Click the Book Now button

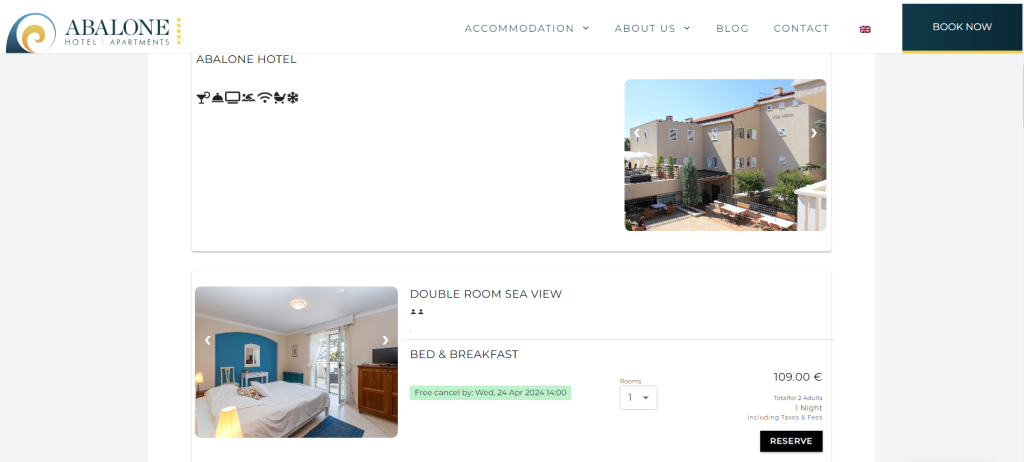tap(962, 27)
